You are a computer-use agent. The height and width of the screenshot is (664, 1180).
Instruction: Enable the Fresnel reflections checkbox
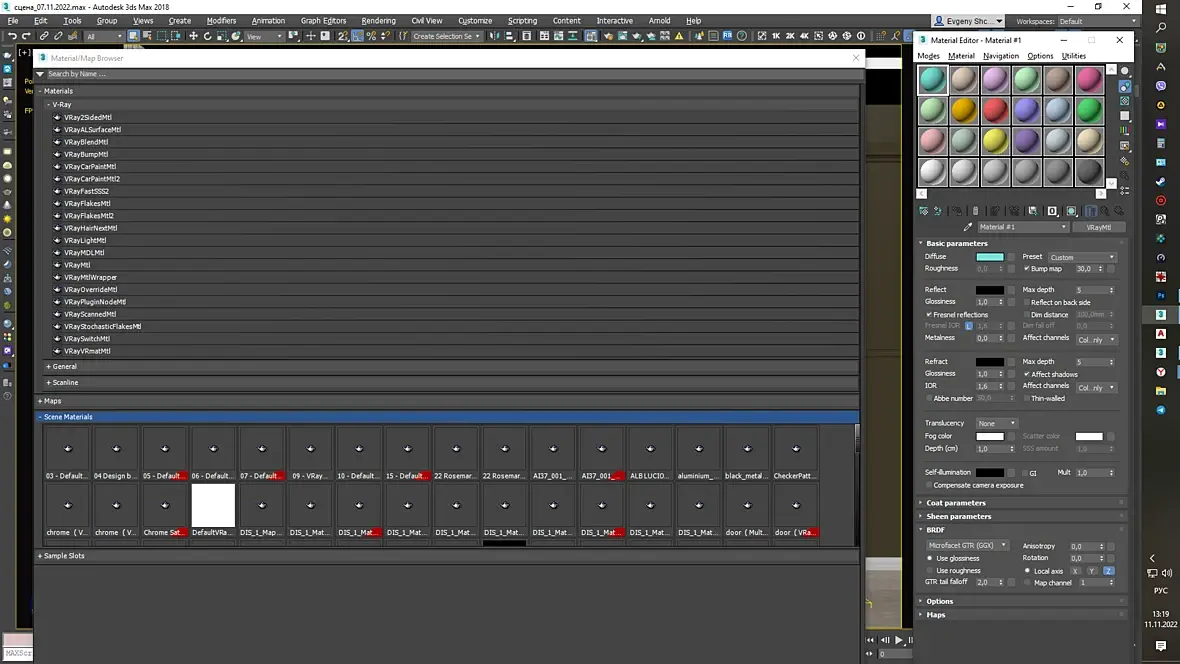(x=929, y=315)
